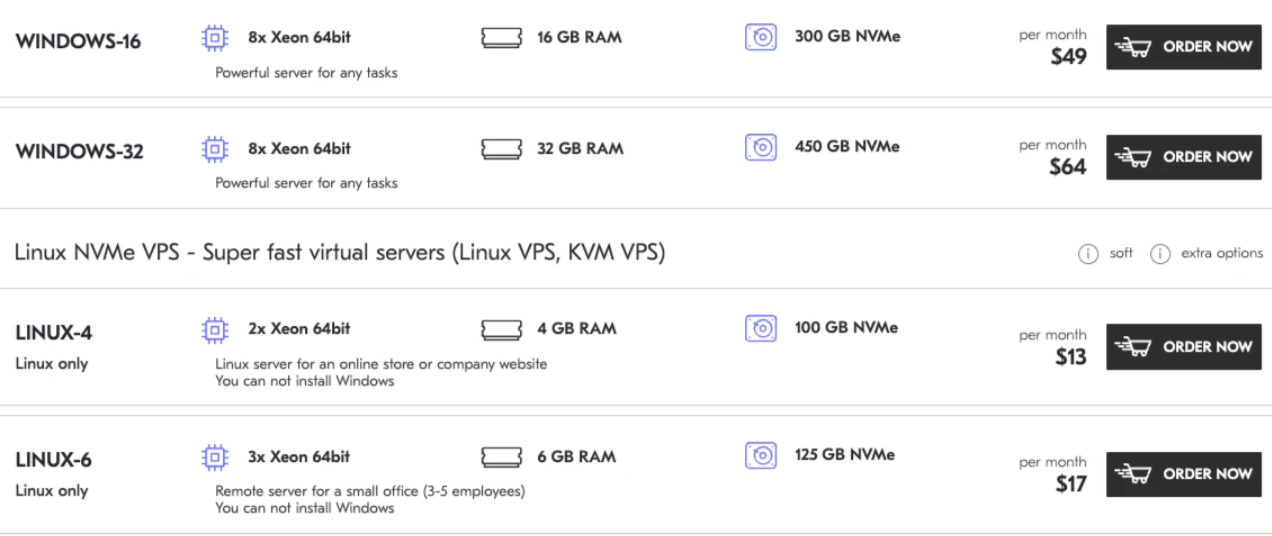The height and width of the screenshot is (536, 1272).
Task: Select the WINDOWS-32 plan name
Action: click(x=80, y=152)
